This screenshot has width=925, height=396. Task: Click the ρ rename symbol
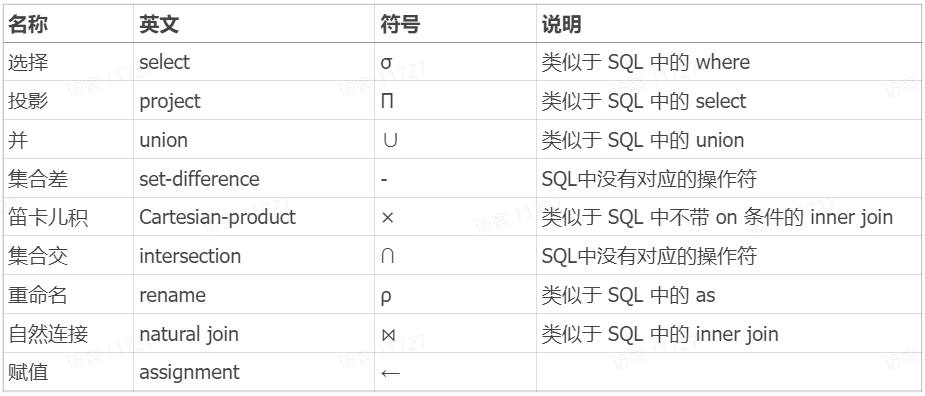coord(386,296)
